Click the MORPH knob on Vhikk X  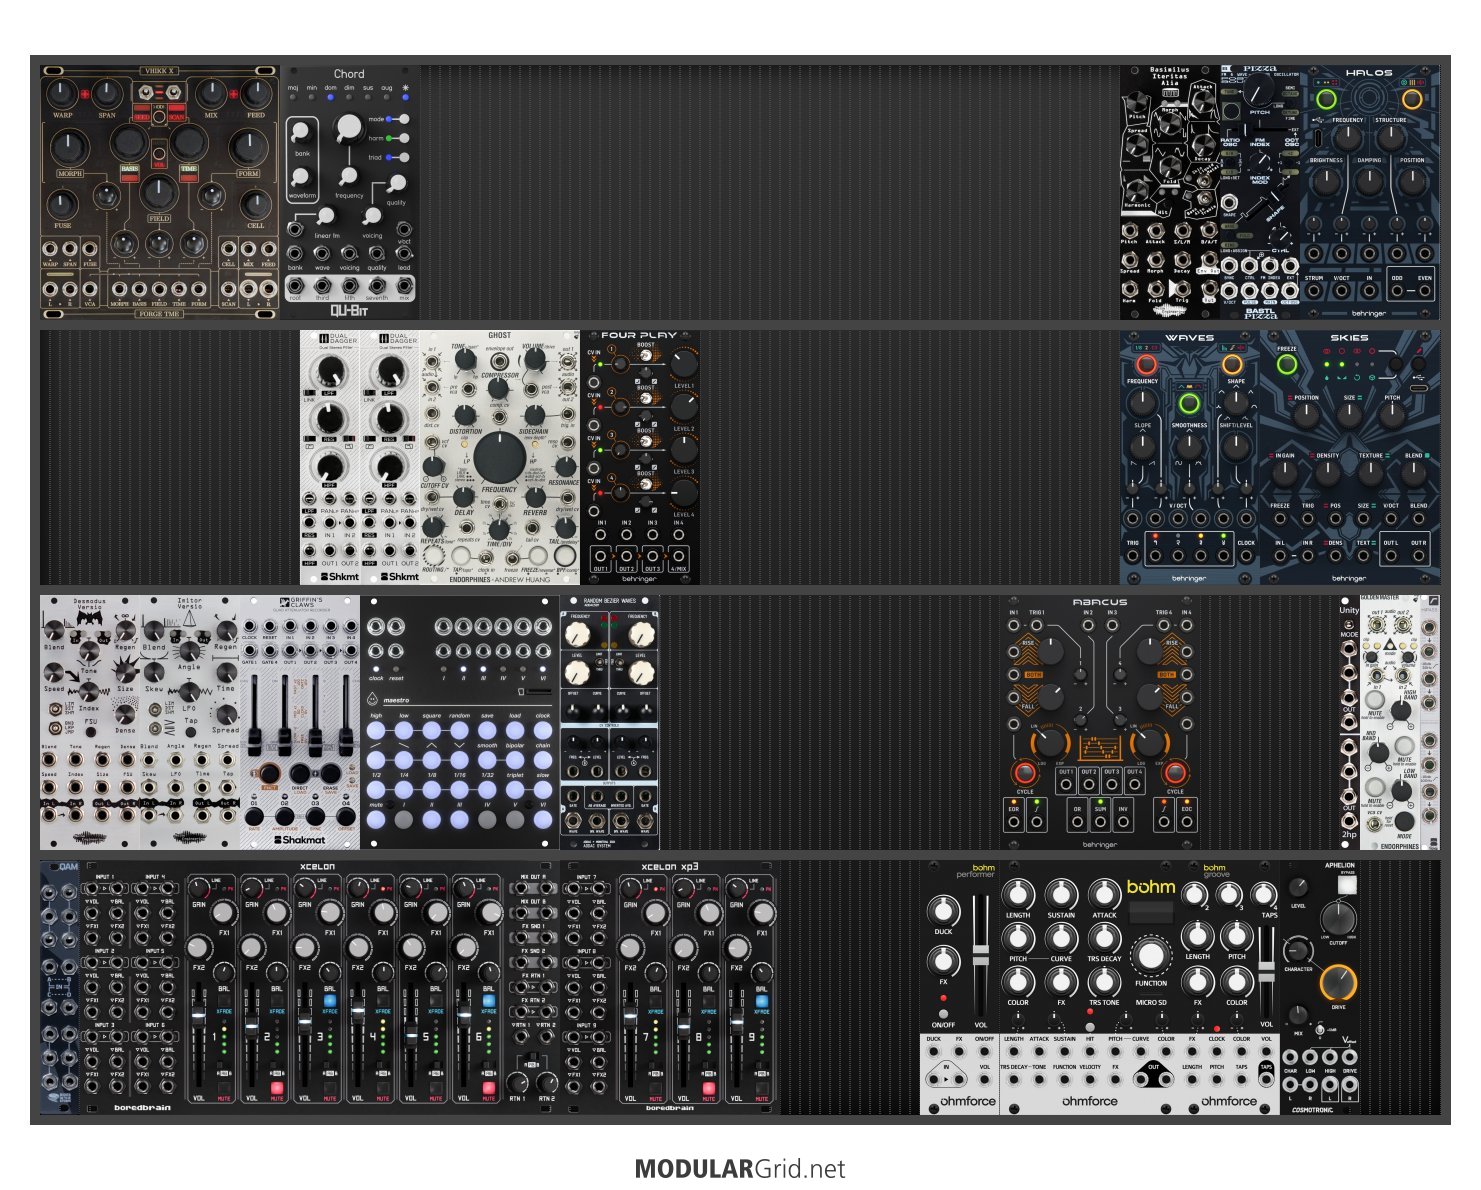70,148
